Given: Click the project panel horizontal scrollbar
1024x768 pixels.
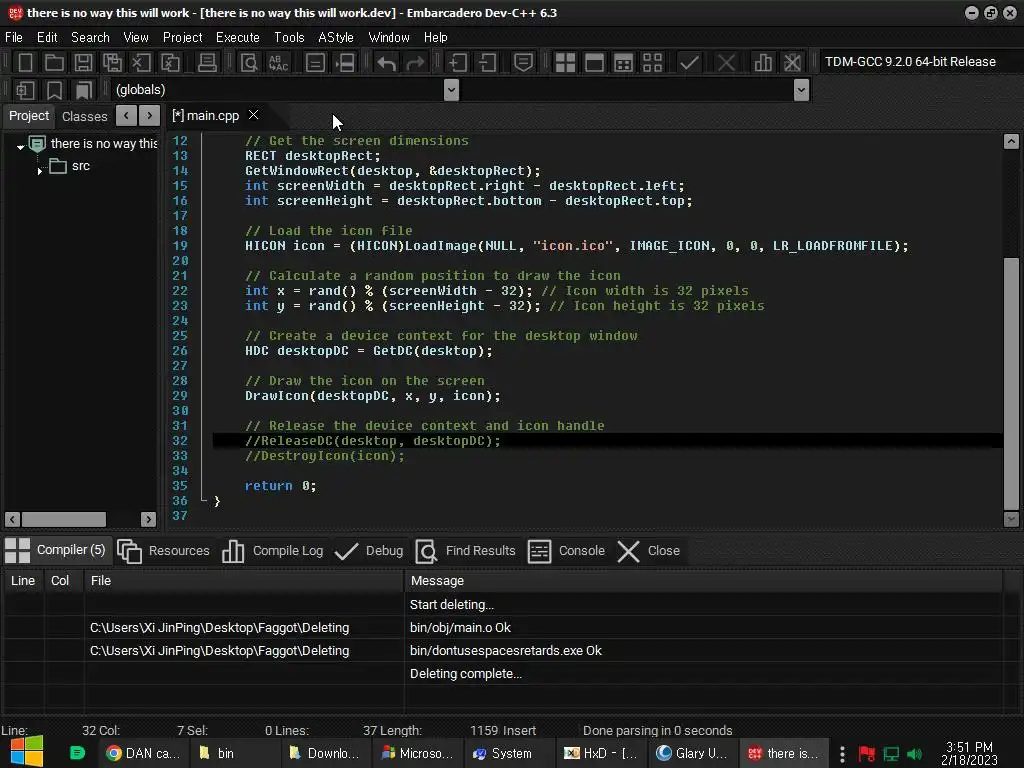Looking at the screenshot, I should (x=64, y=519).
